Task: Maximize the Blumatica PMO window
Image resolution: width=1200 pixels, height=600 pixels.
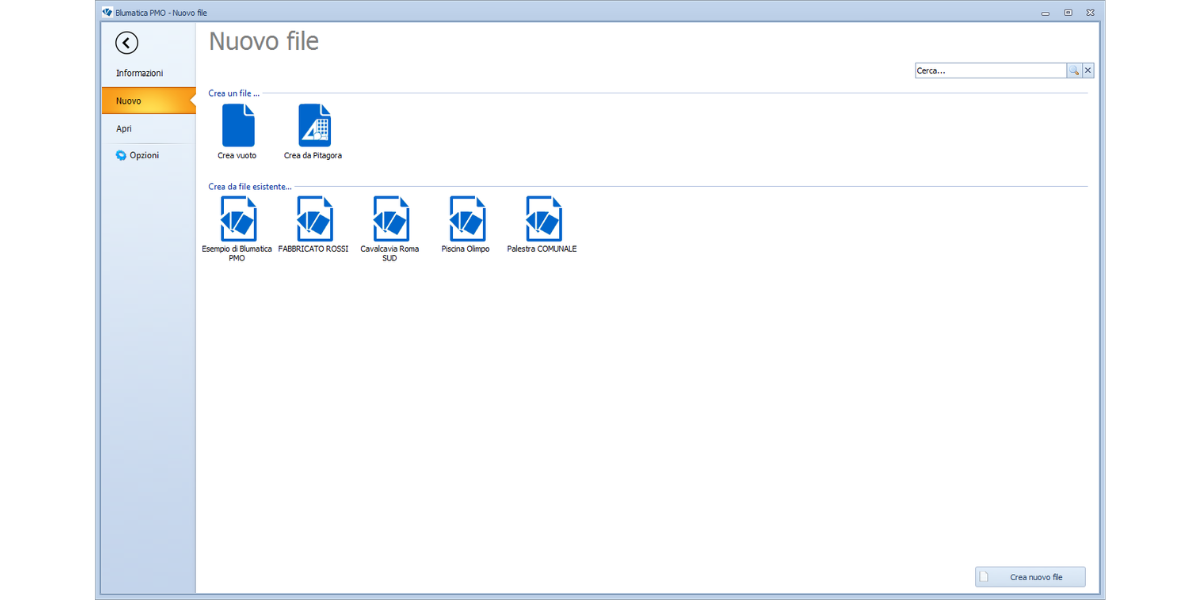Action: tap(1068, 12)
